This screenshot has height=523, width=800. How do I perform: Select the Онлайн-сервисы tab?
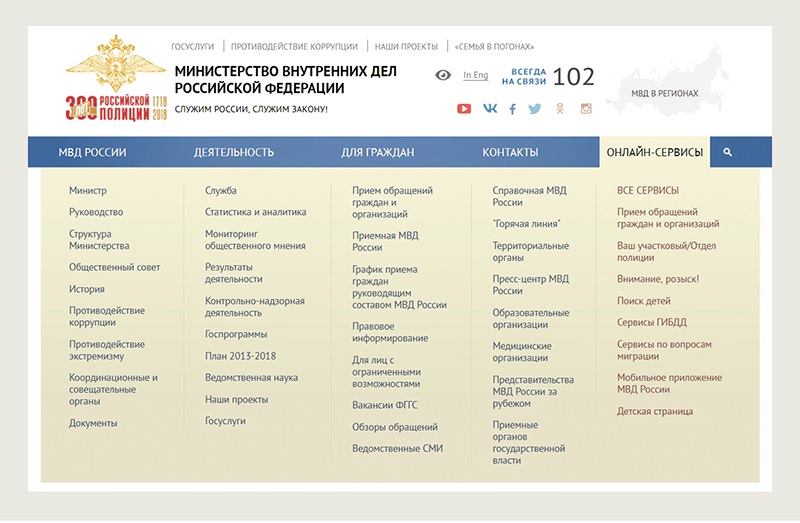coord(654,152)
